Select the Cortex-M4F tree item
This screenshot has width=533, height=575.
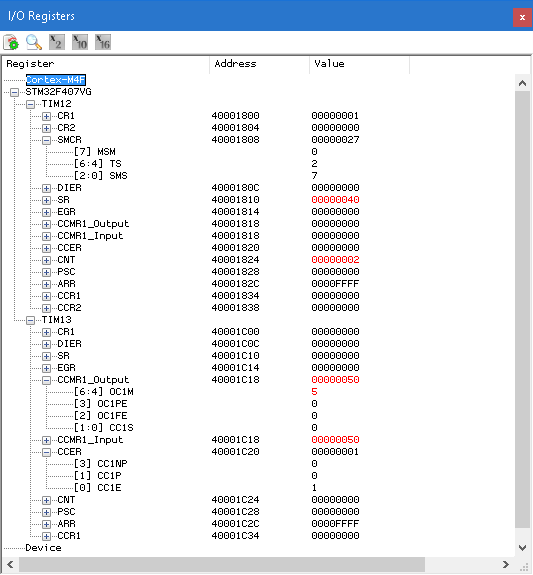[56, 80]
